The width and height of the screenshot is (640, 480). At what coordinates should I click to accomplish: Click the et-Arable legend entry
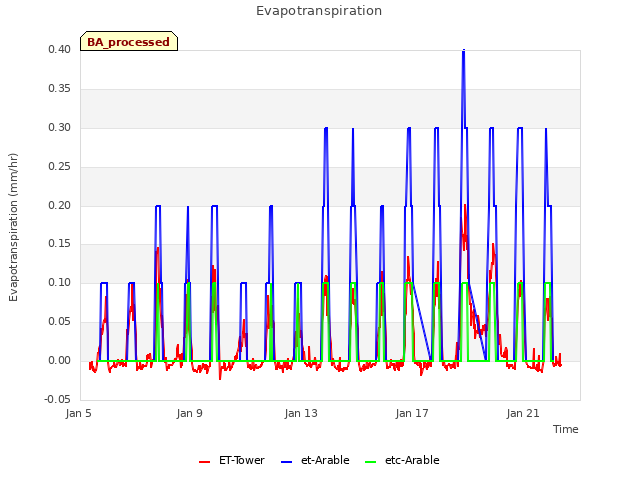click(315, 460)
